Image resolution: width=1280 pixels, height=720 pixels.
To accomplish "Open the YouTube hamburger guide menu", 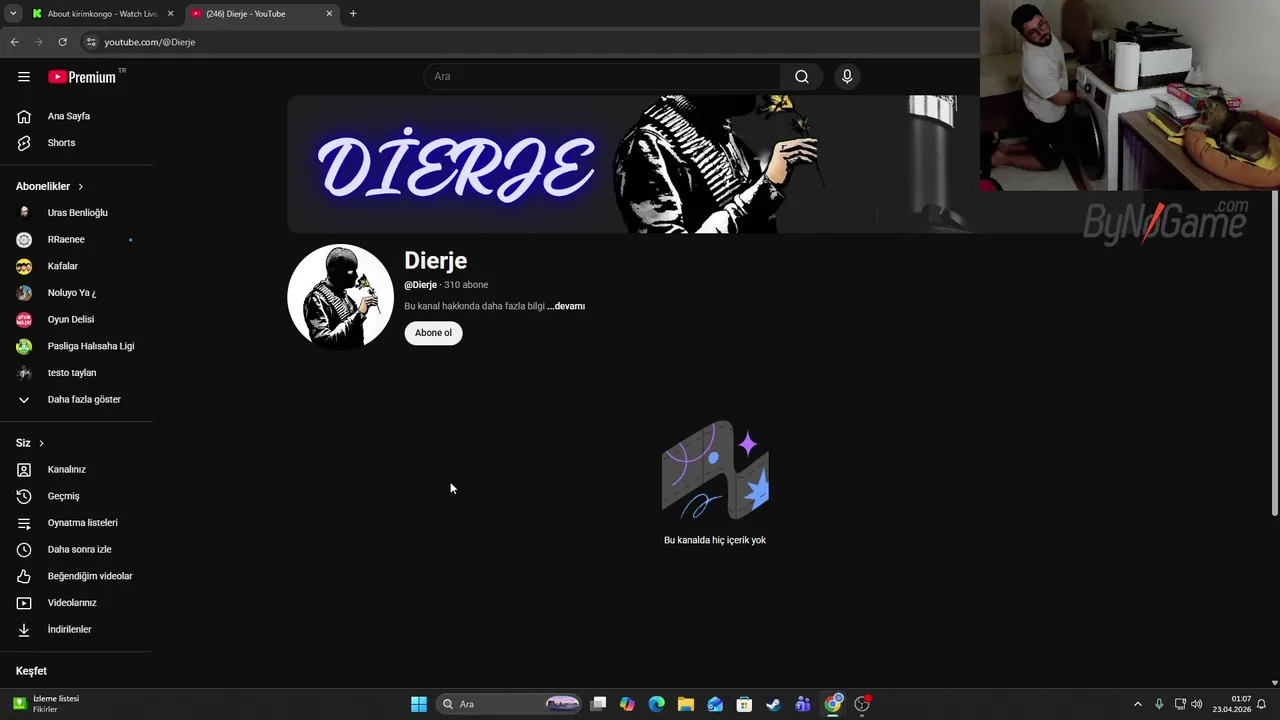I will 24,76.
